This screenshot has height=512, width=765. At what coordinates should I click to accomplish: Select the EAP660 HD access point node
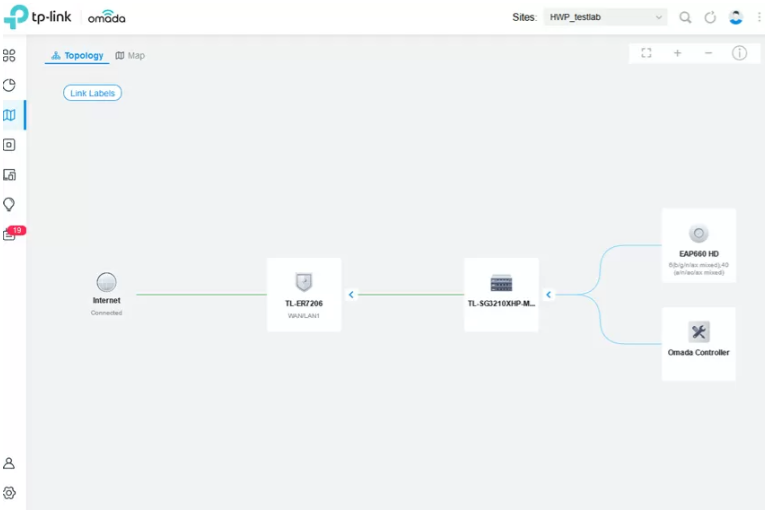click(699, 245)
